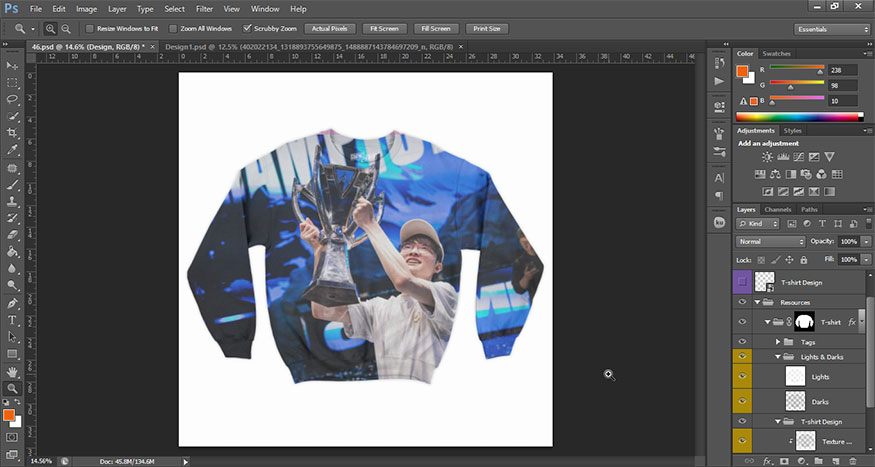Select the Rectangular Marquee tool

(x=12, y=83)
